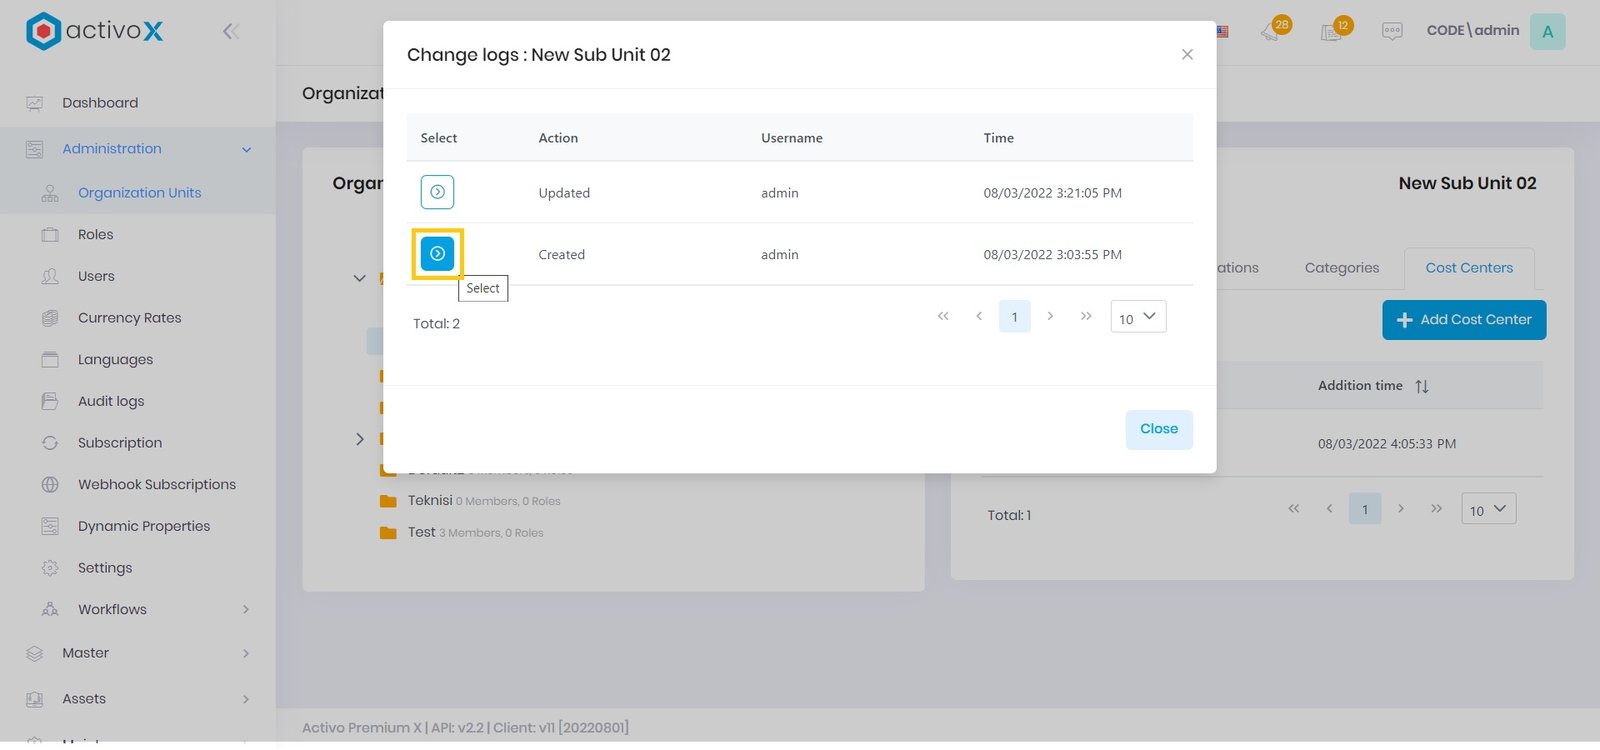Expand the Master menu section
This screenshot has width=1600, height=750.
246,654
